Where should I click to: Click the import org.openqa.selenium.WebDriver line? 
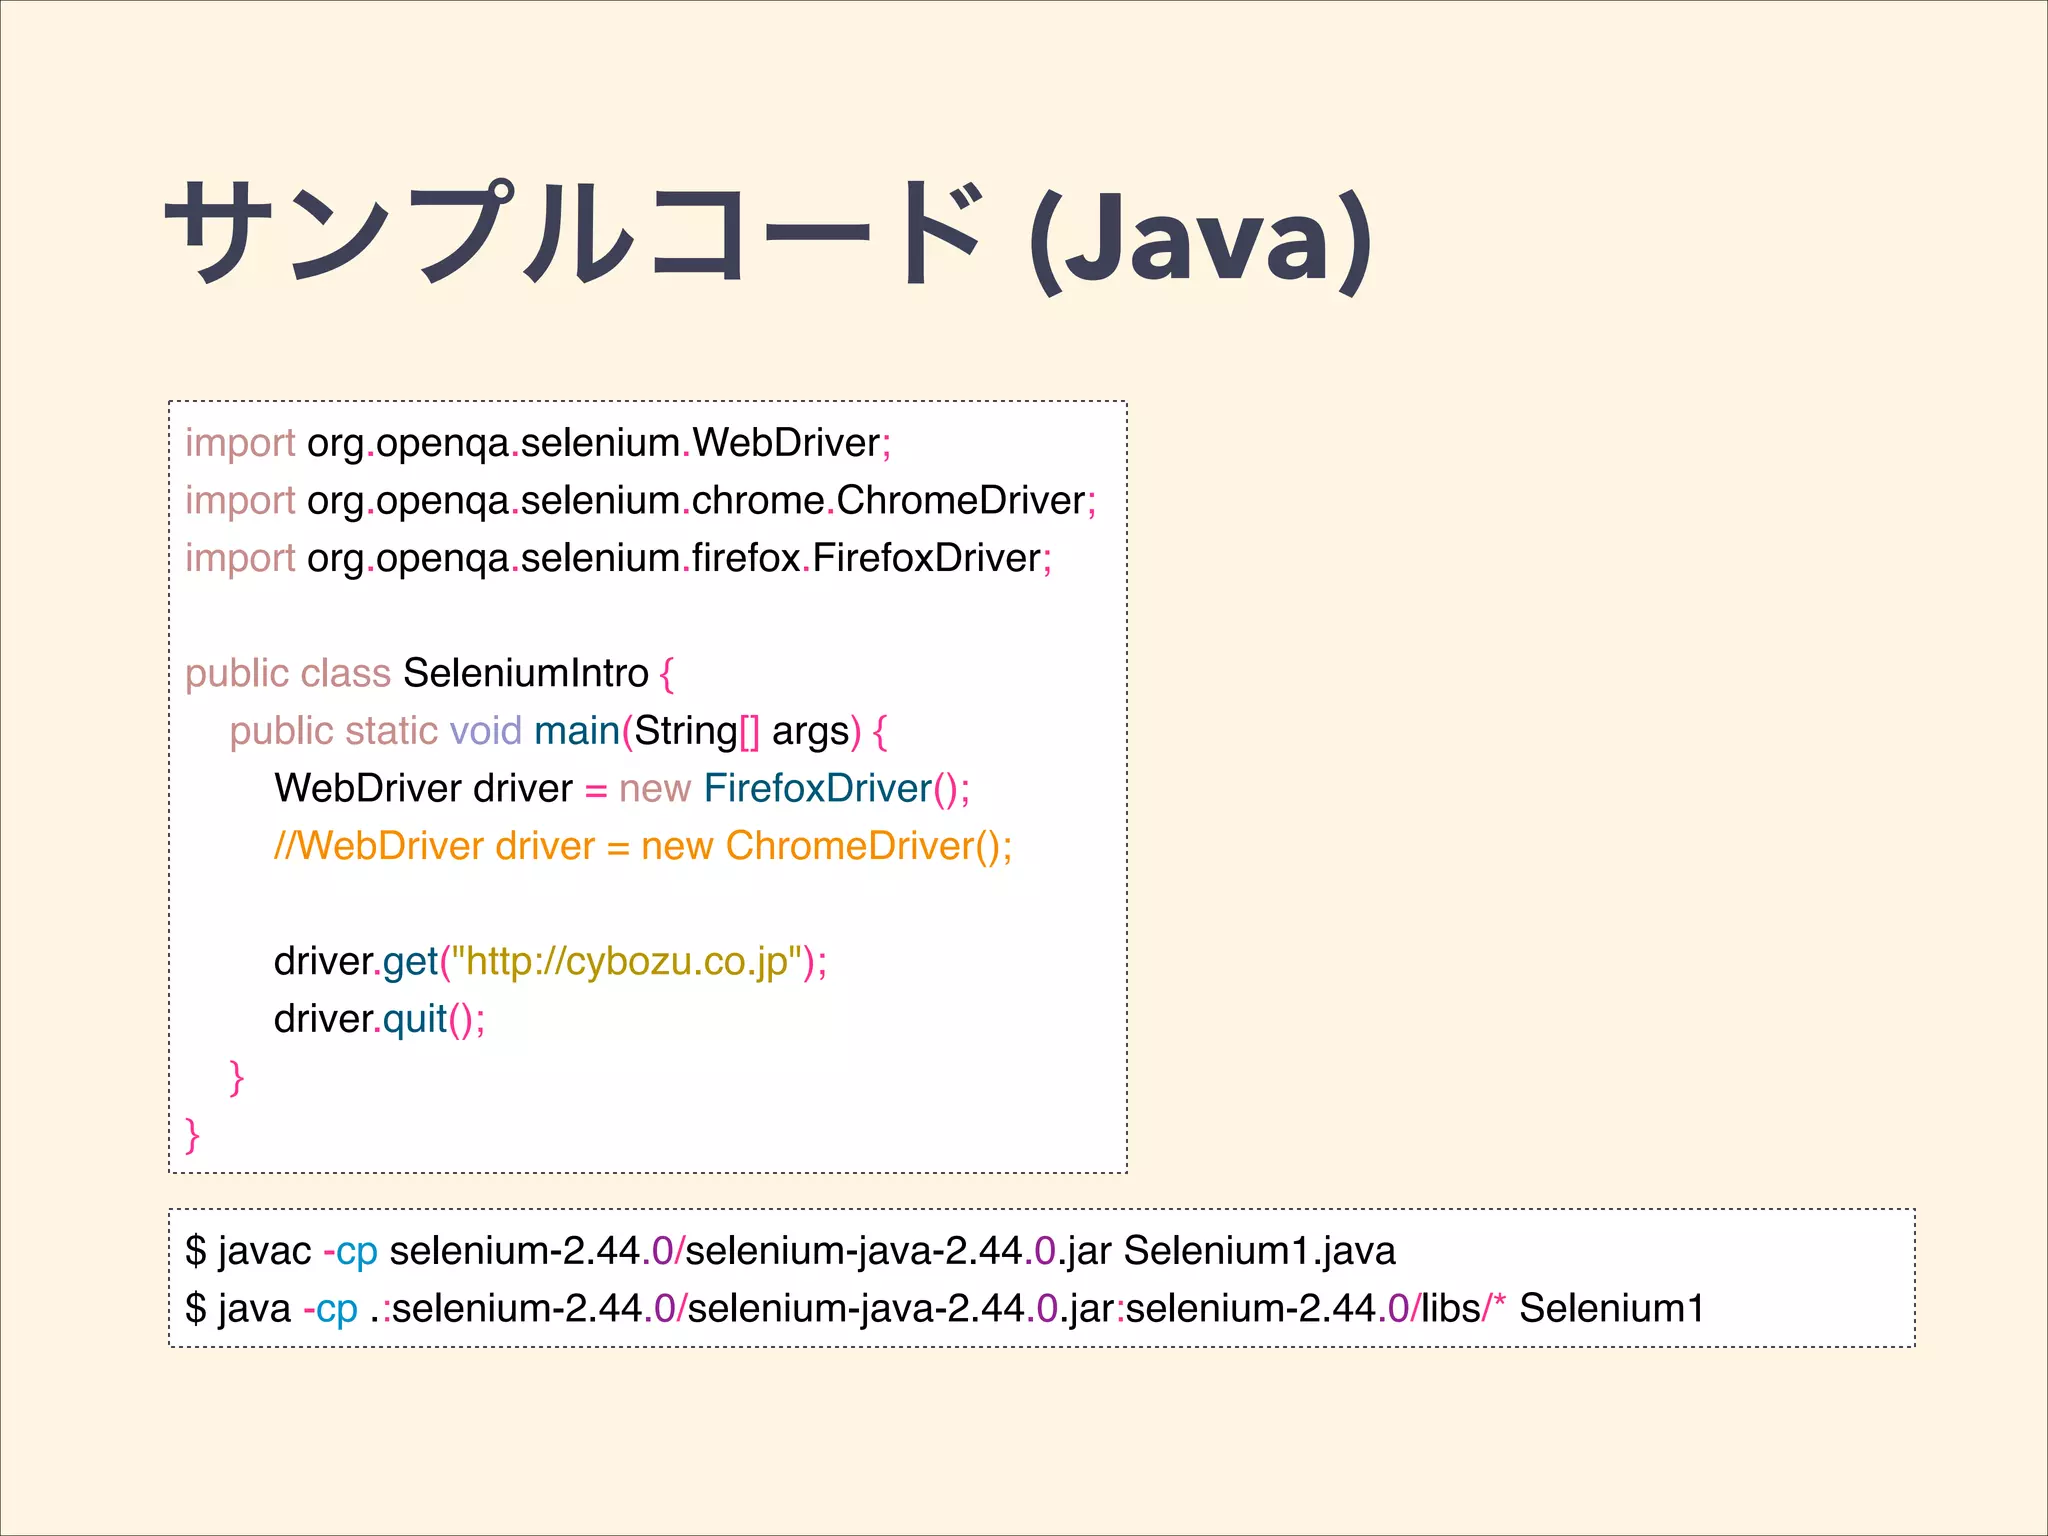coord(538,443)
